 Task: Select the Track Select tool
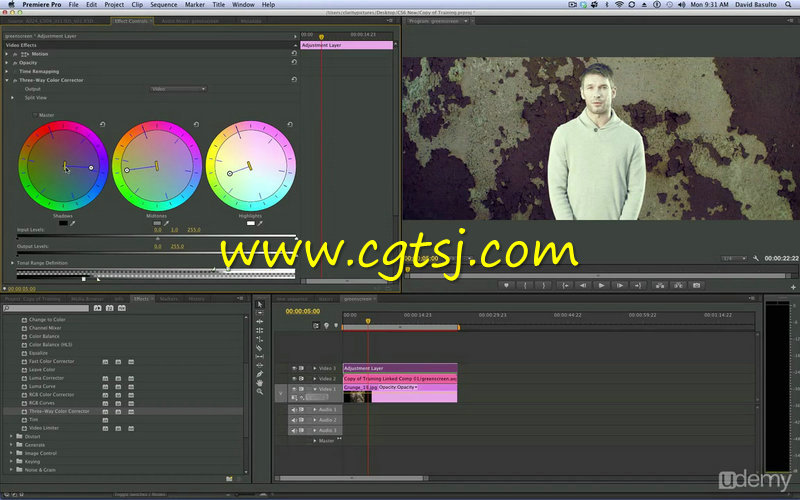(260, 313)
